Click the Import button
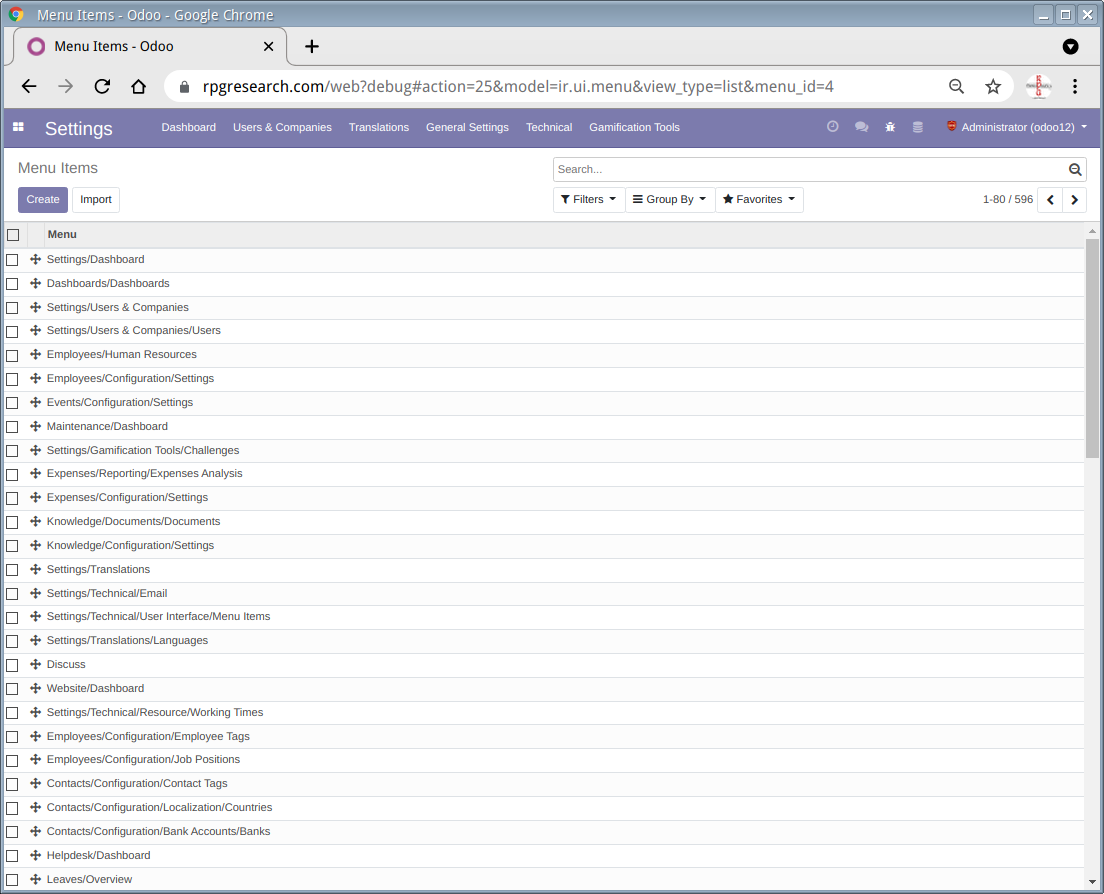Screen dimensions: 1104x894 96,200
